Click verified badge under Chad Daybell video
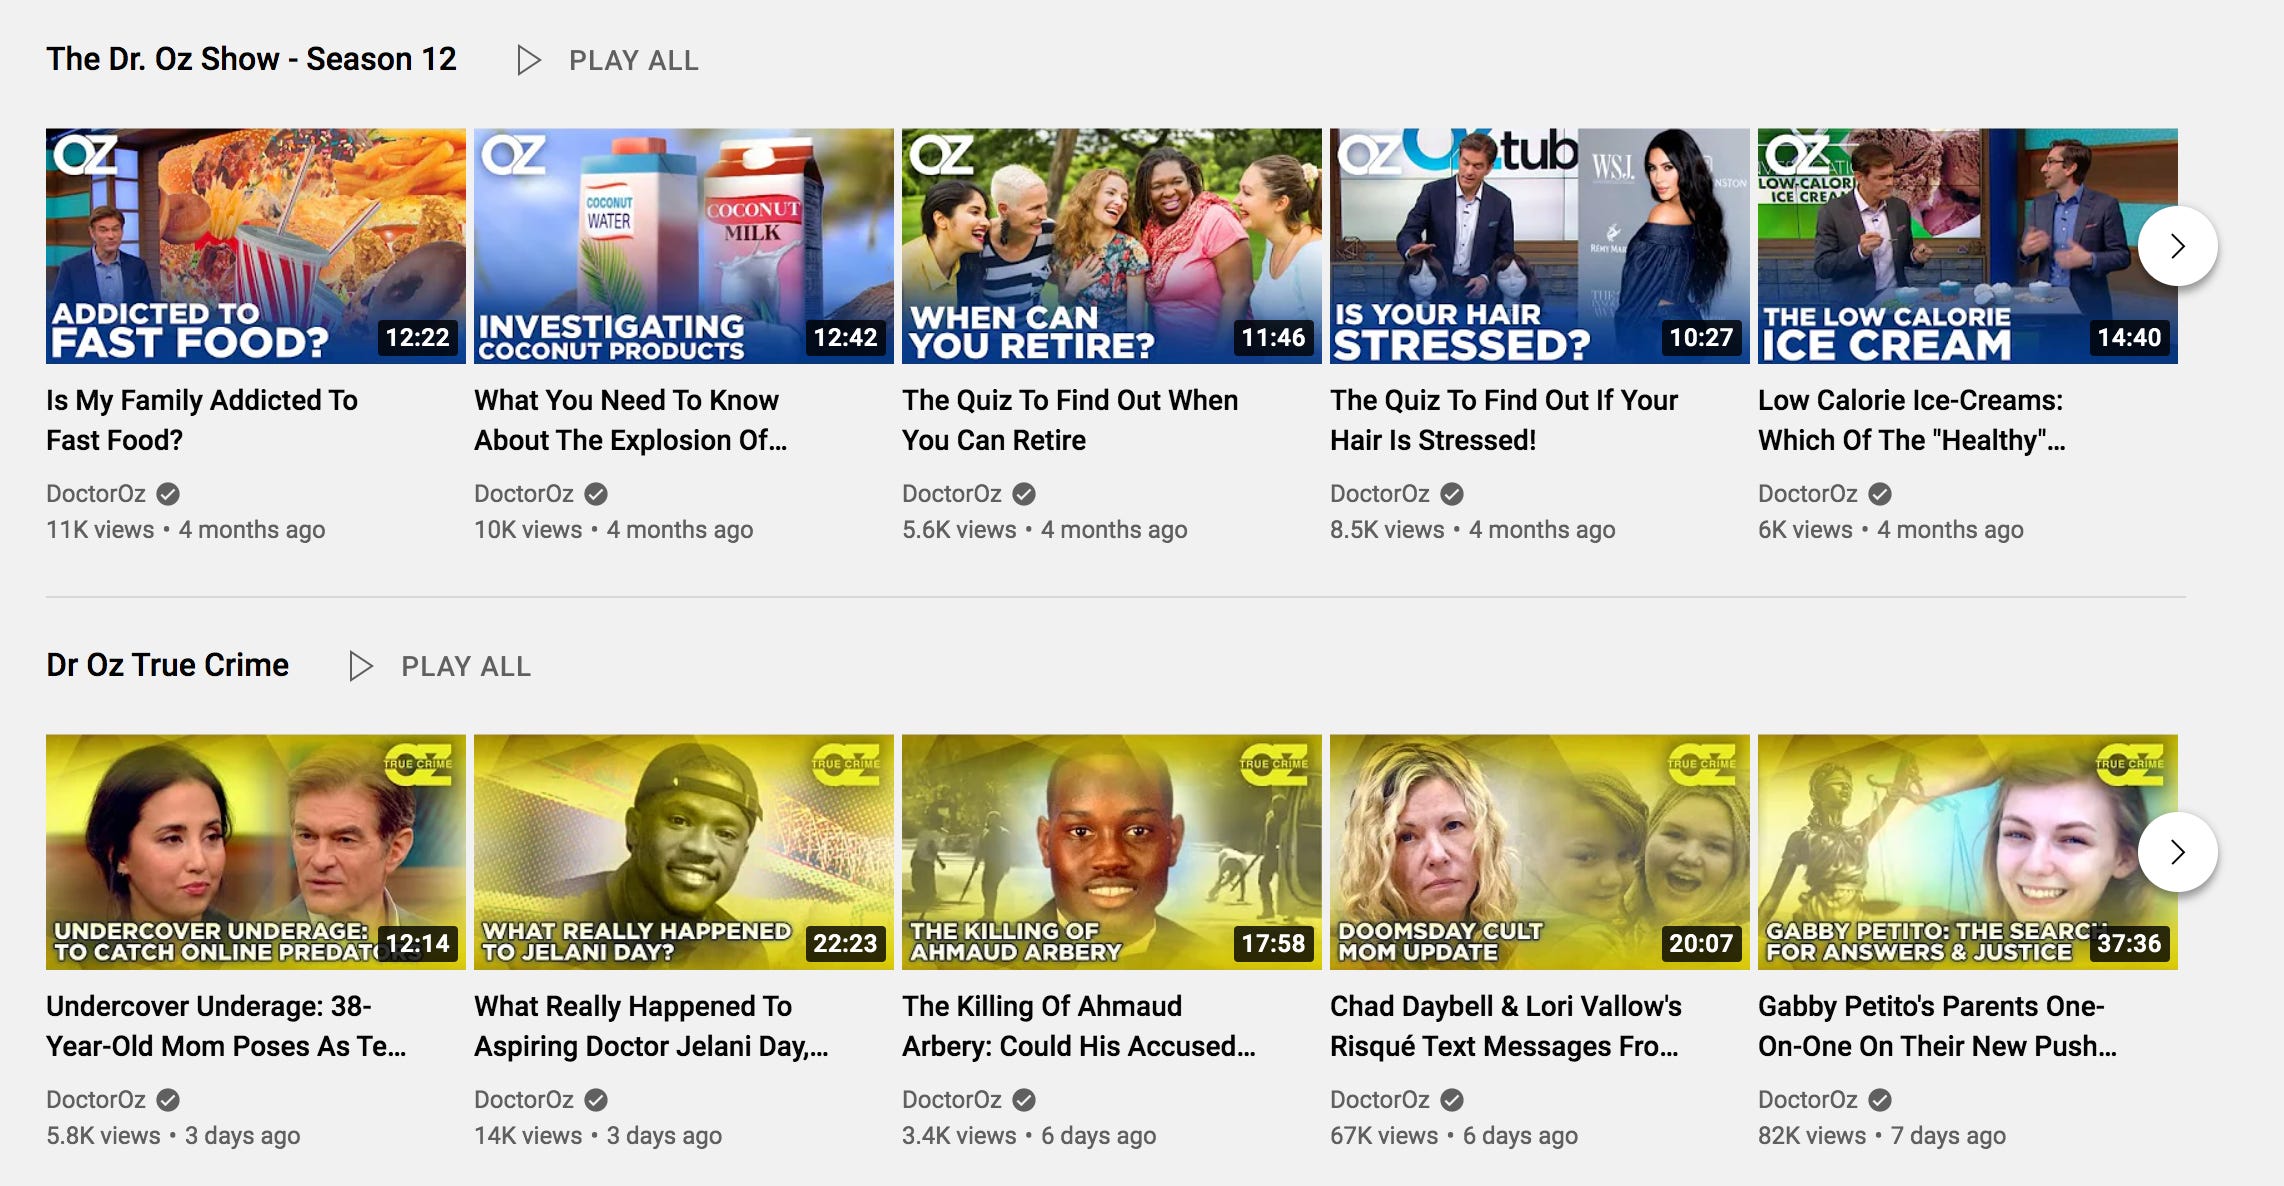 1452,1100
